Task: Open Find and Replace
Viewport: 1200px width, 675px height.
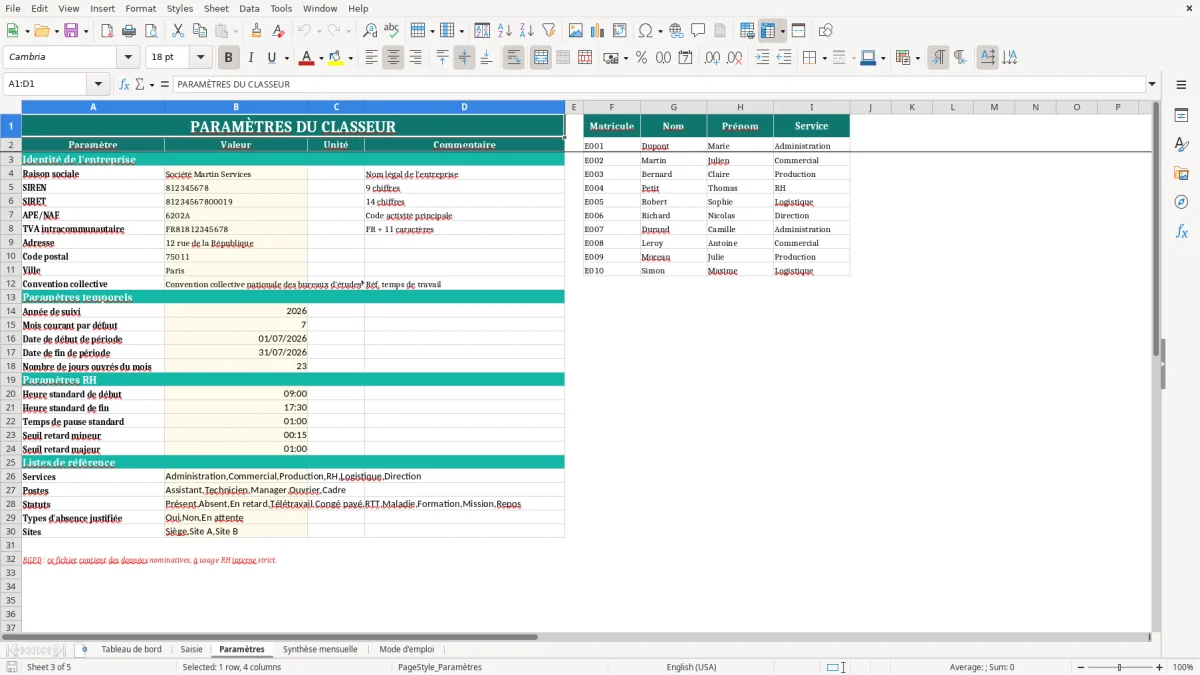Action: [x=370, y=31]
